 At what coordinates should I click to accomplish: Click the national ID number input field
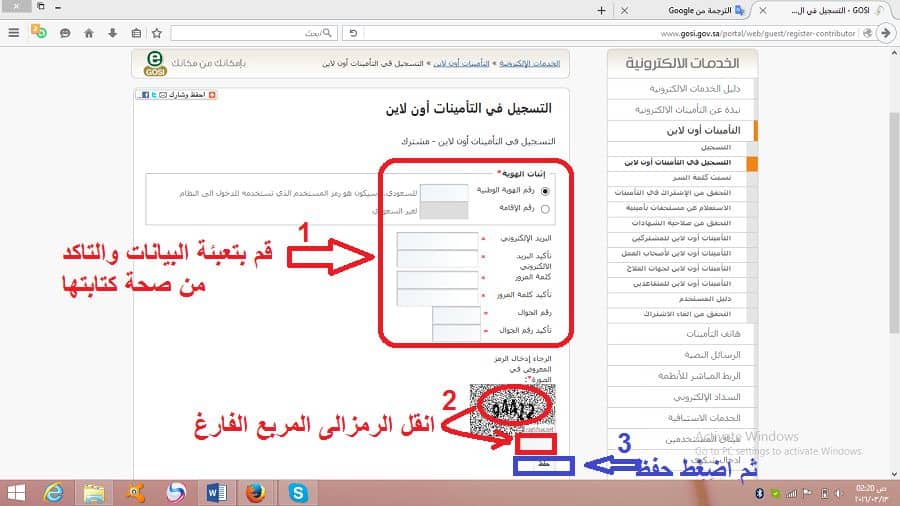(444, 193)
